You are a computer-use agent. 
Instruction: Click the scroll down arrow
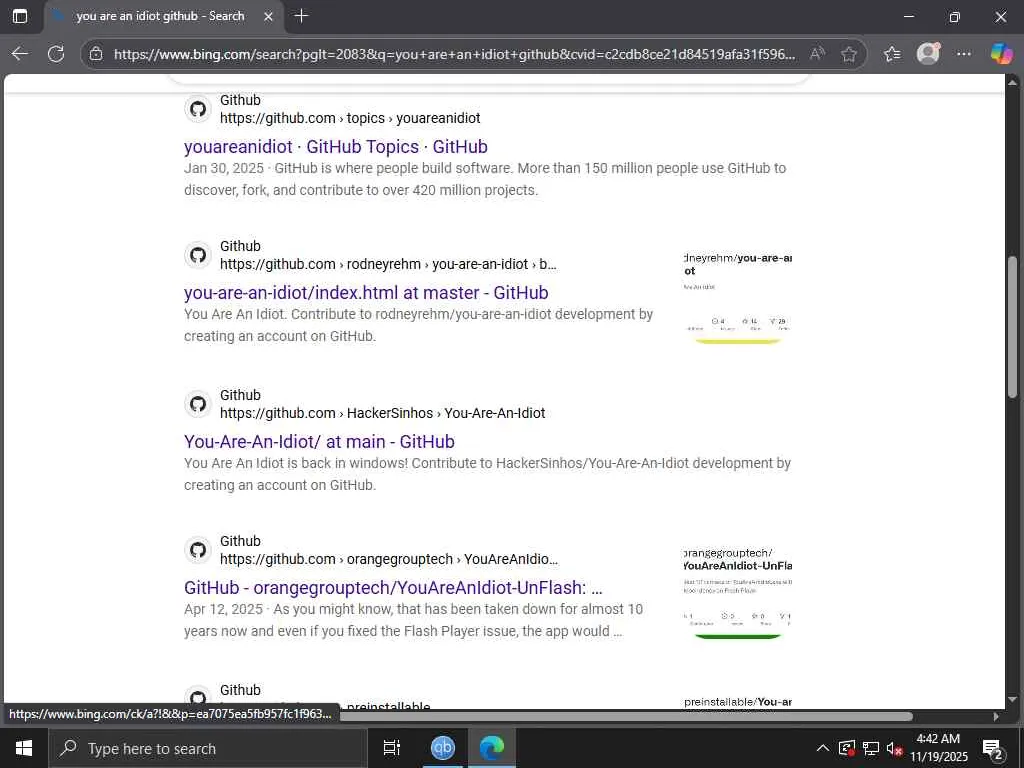(1012, 700)
